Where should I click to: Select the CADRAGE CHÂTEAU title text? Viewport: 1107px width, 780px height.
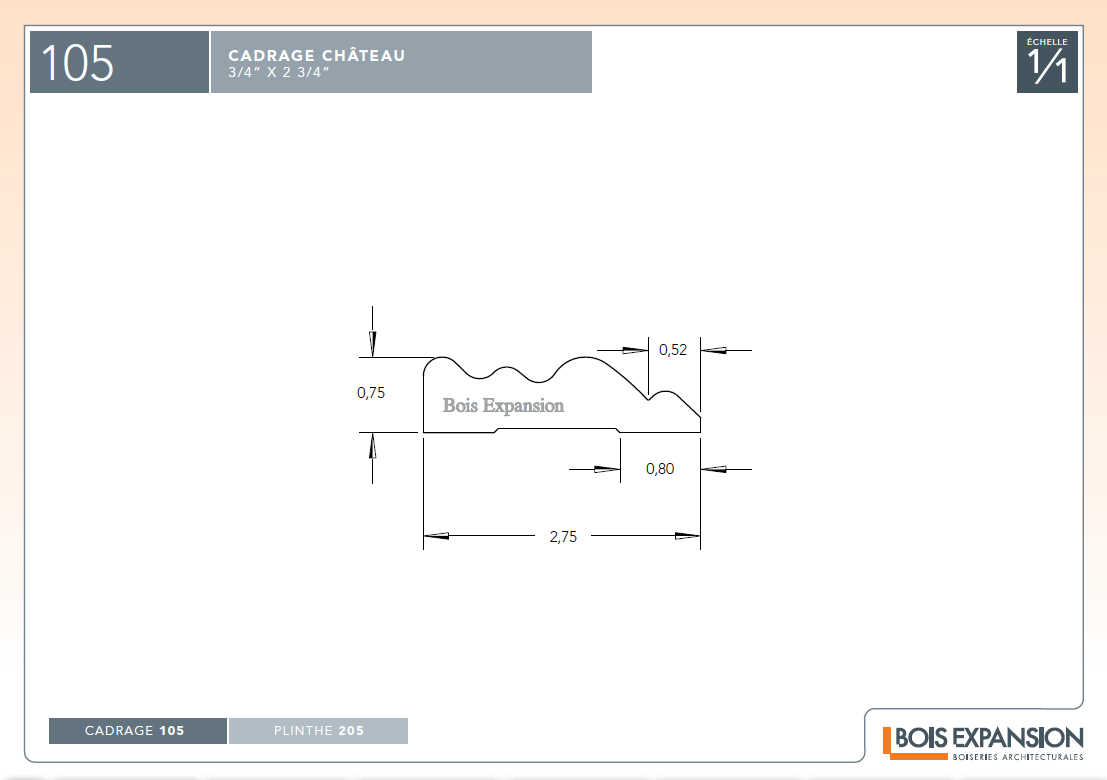pos(316,55)
